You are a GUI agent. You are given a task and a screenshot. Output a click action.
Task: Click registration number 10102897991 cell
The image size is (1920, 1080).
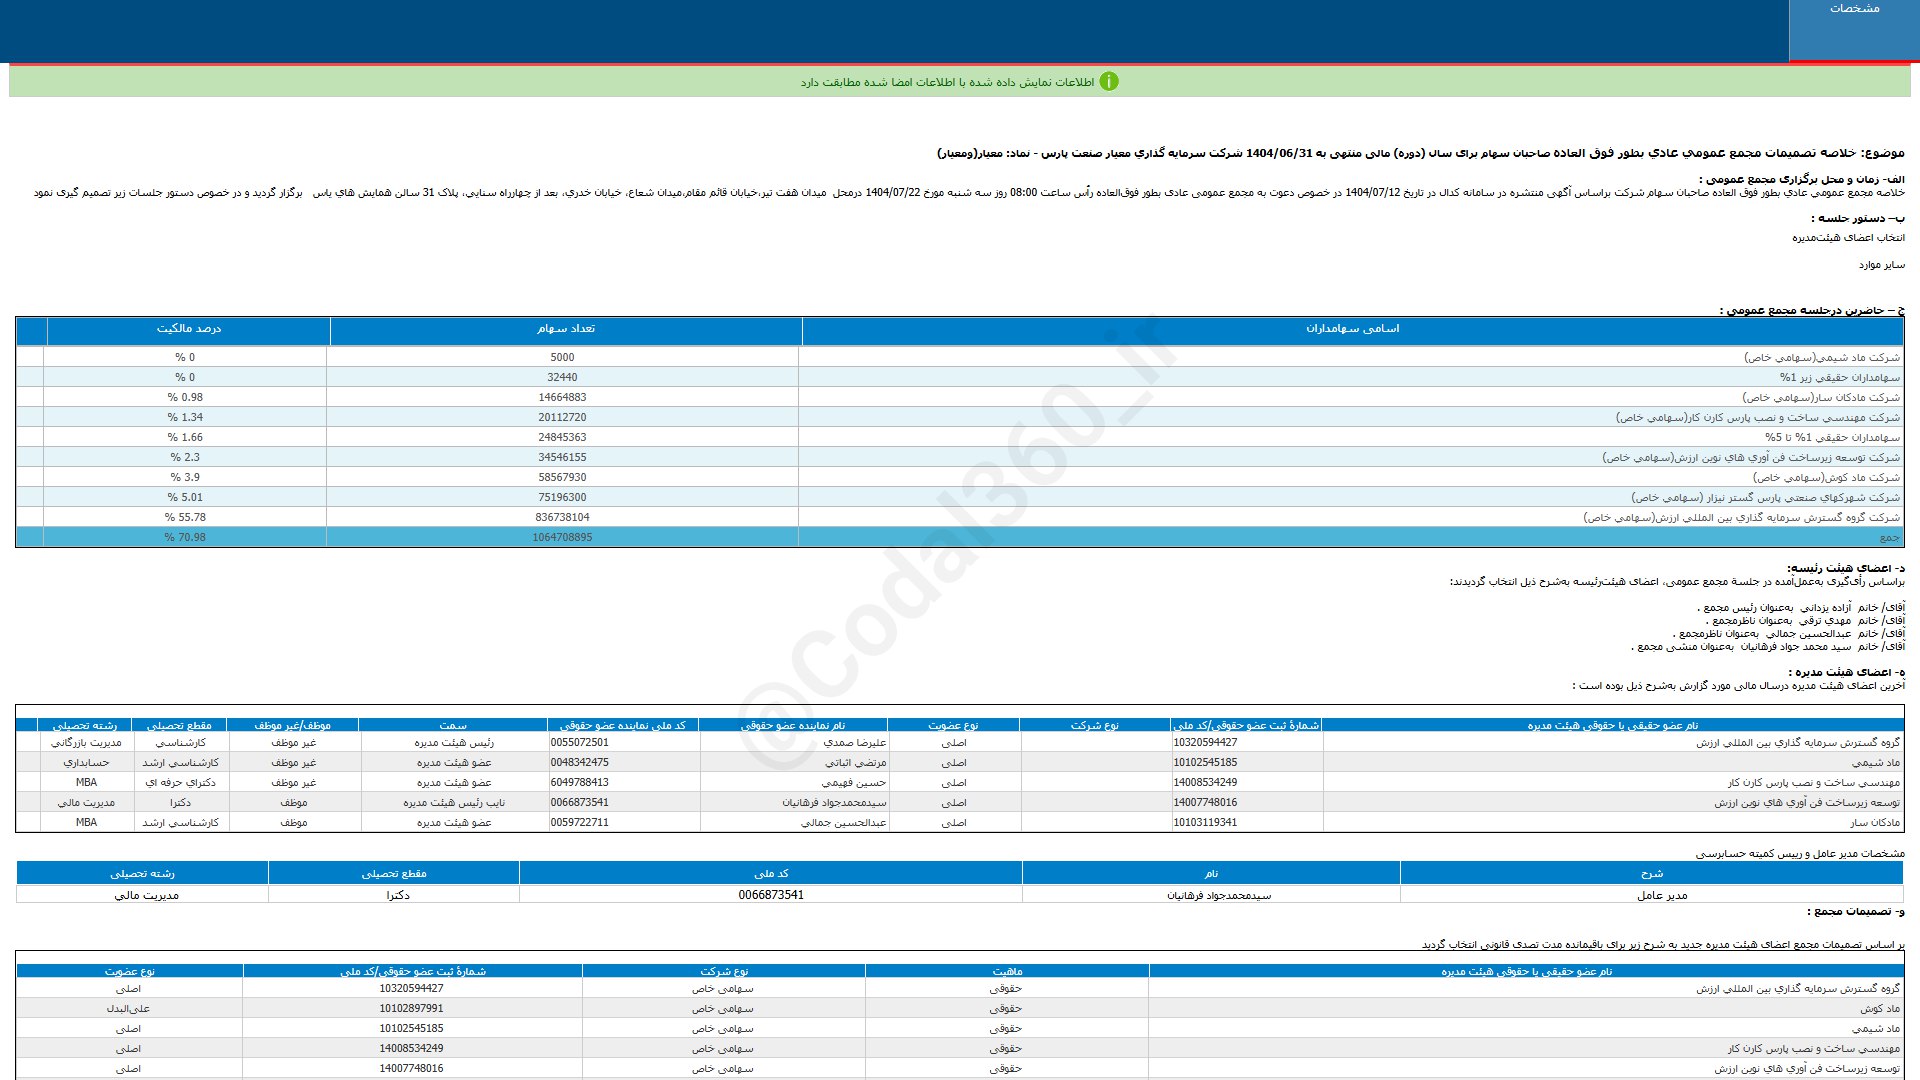tap(411, 1009)
